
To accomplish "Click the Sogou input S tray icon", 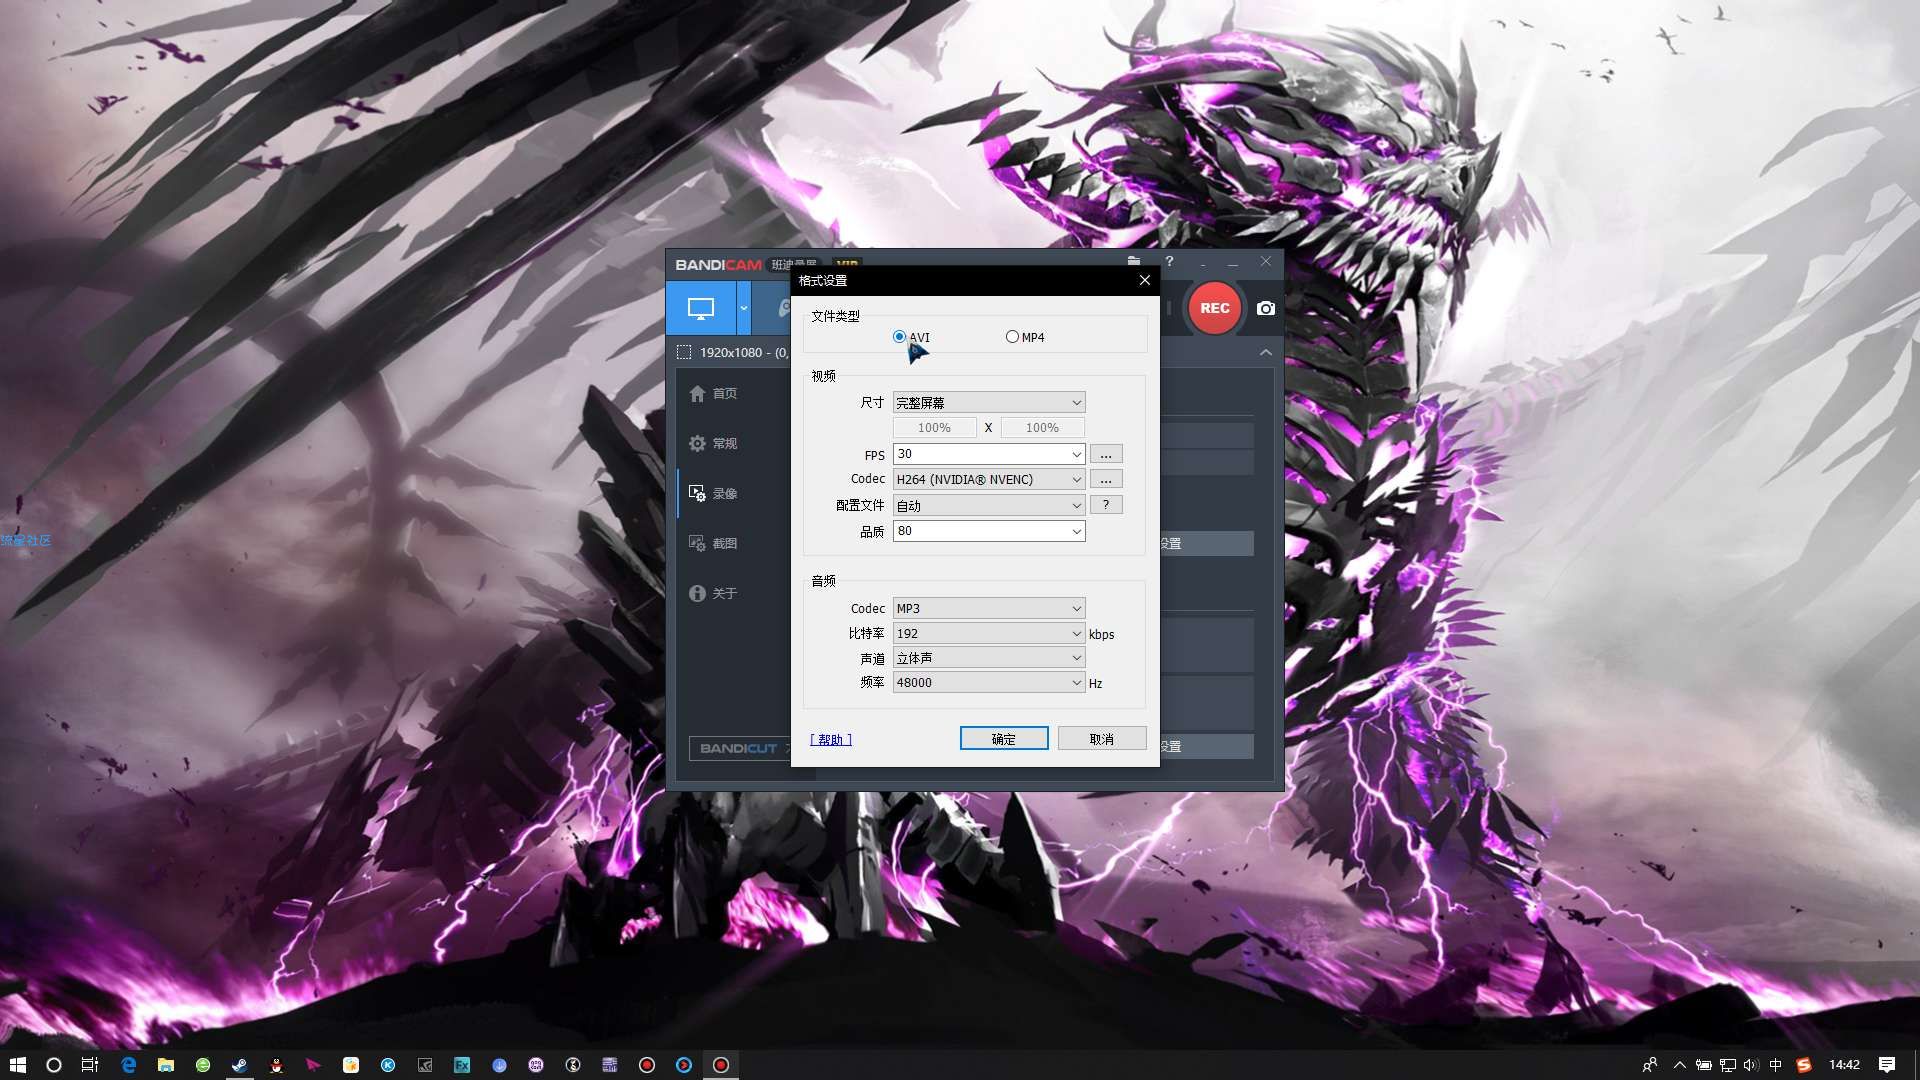I will tap(1804, 1065).
